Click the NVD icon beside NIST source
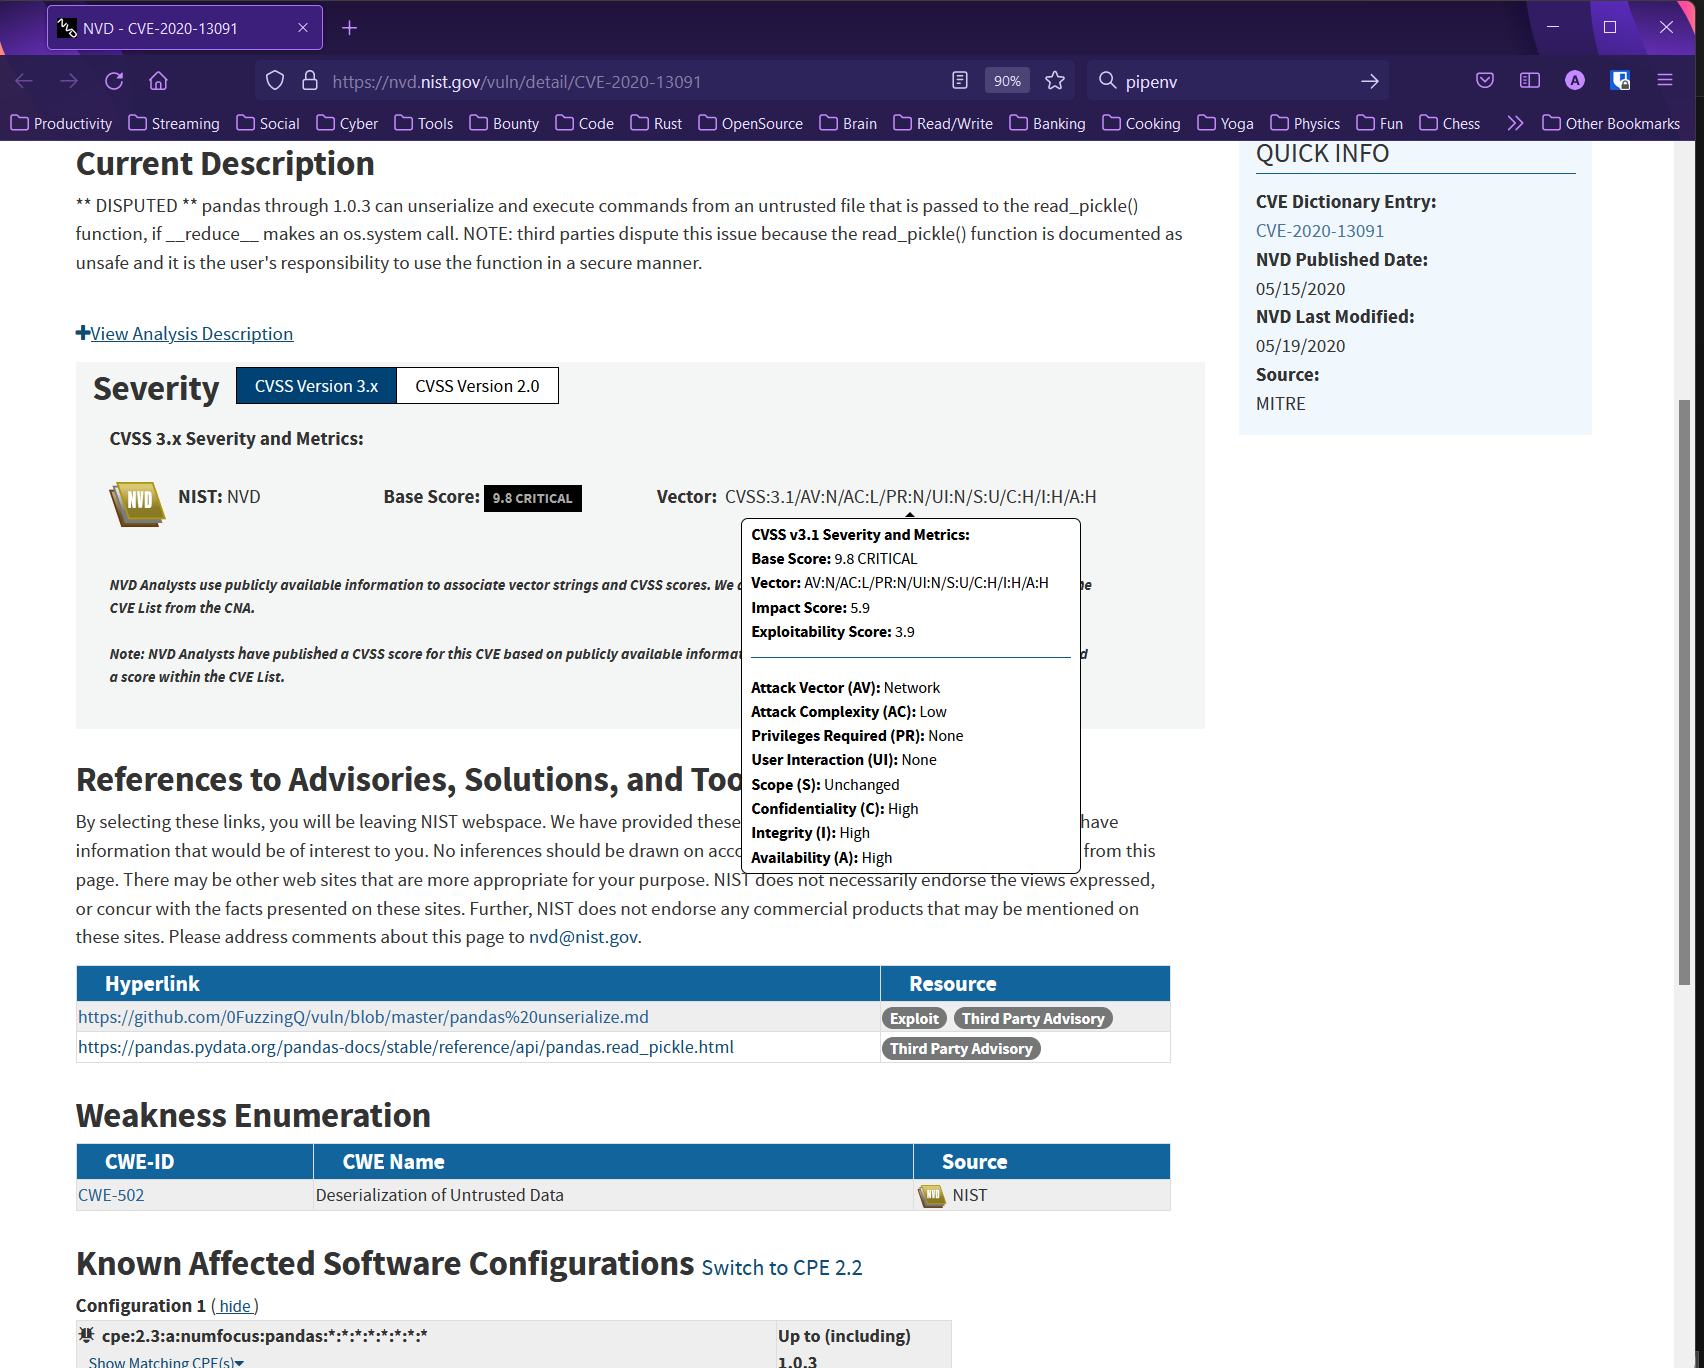 coord(931,1195)
